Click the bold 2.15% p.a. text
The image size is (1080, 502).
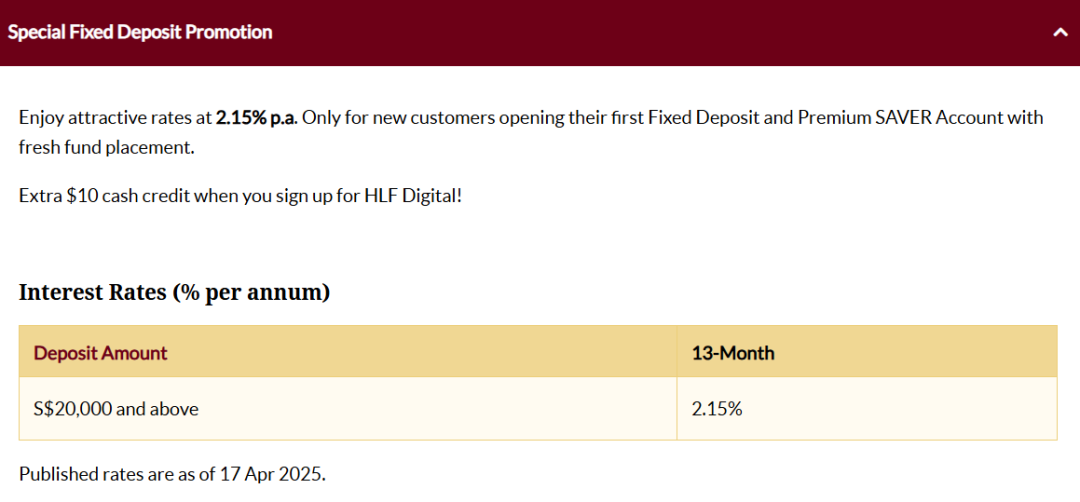tap(256, 118)
